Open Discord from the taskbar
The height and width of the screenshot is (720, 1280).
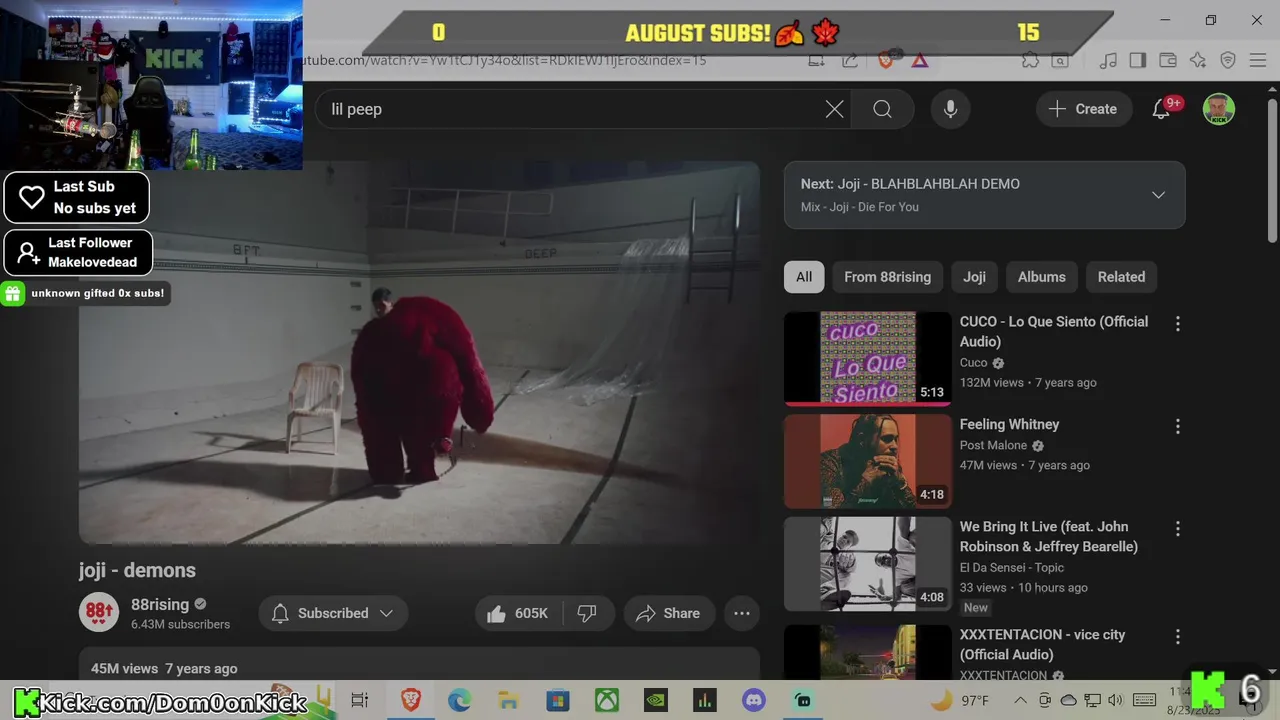coord(753,700)
